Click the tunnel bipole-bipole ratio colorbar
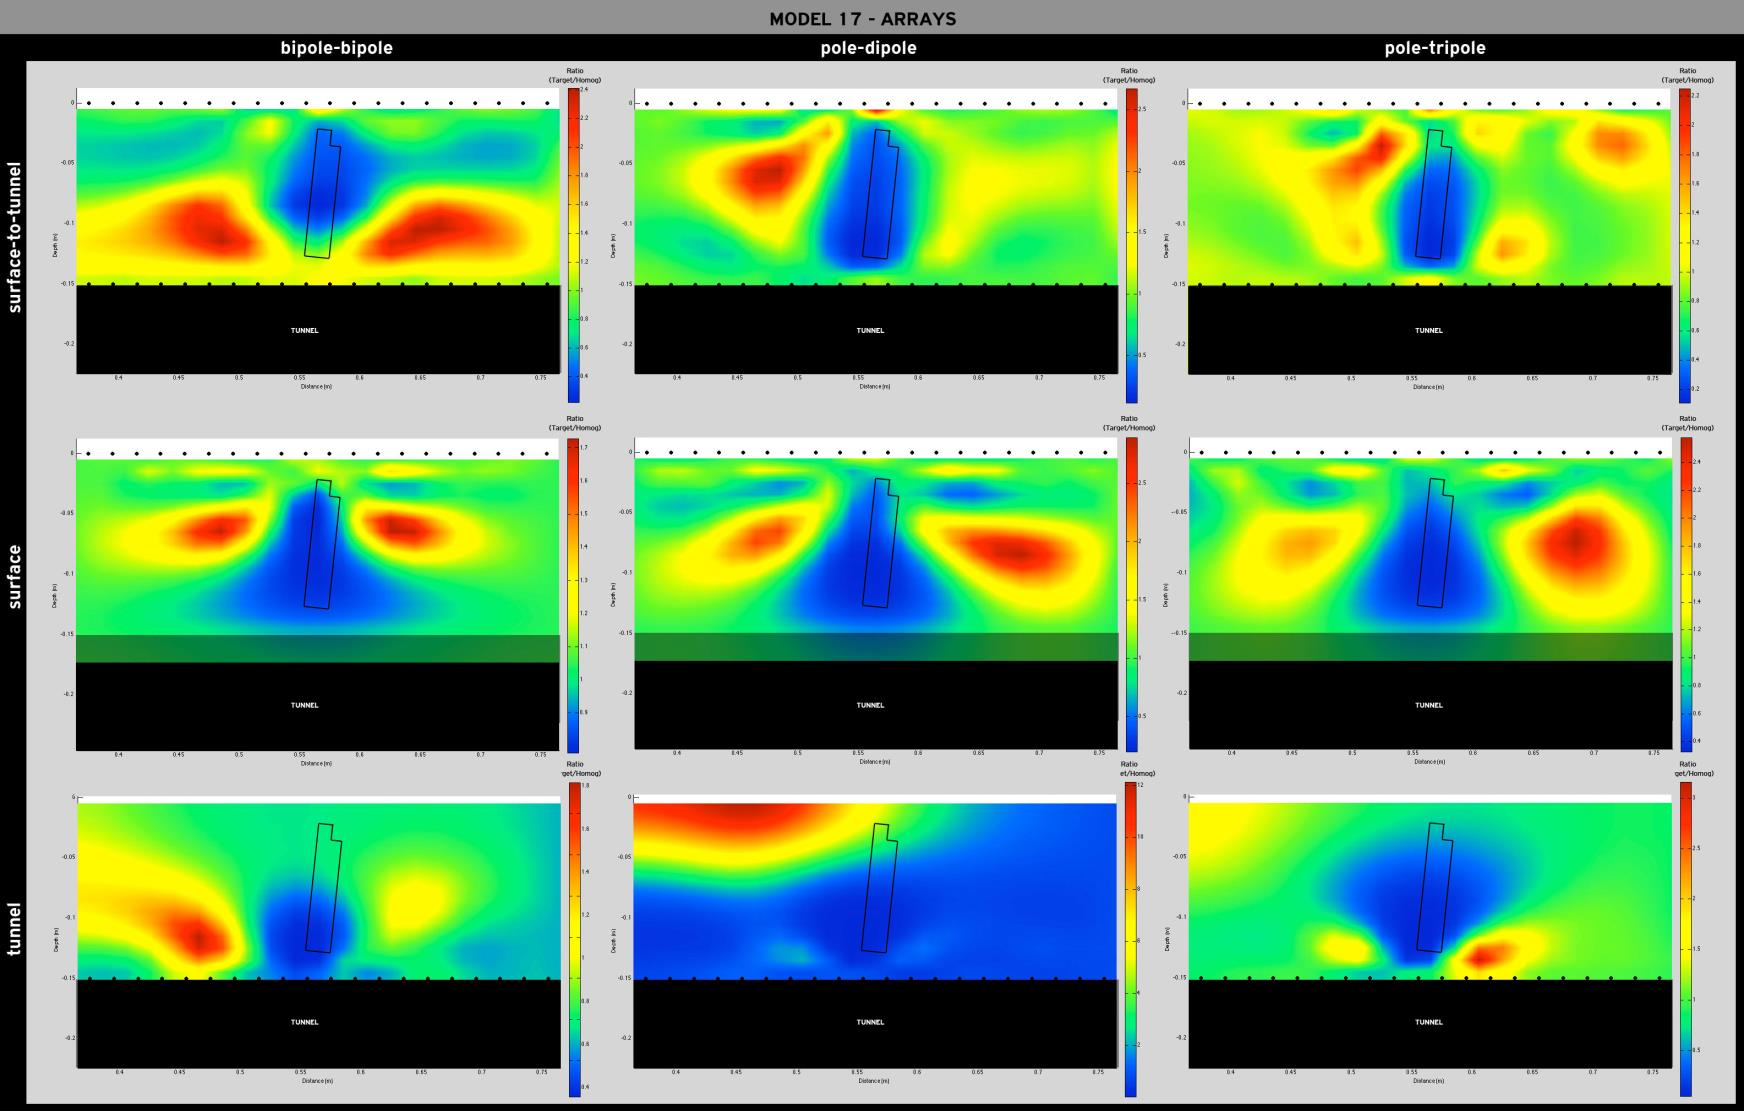 pyautogui.click(x=573, y=940)
